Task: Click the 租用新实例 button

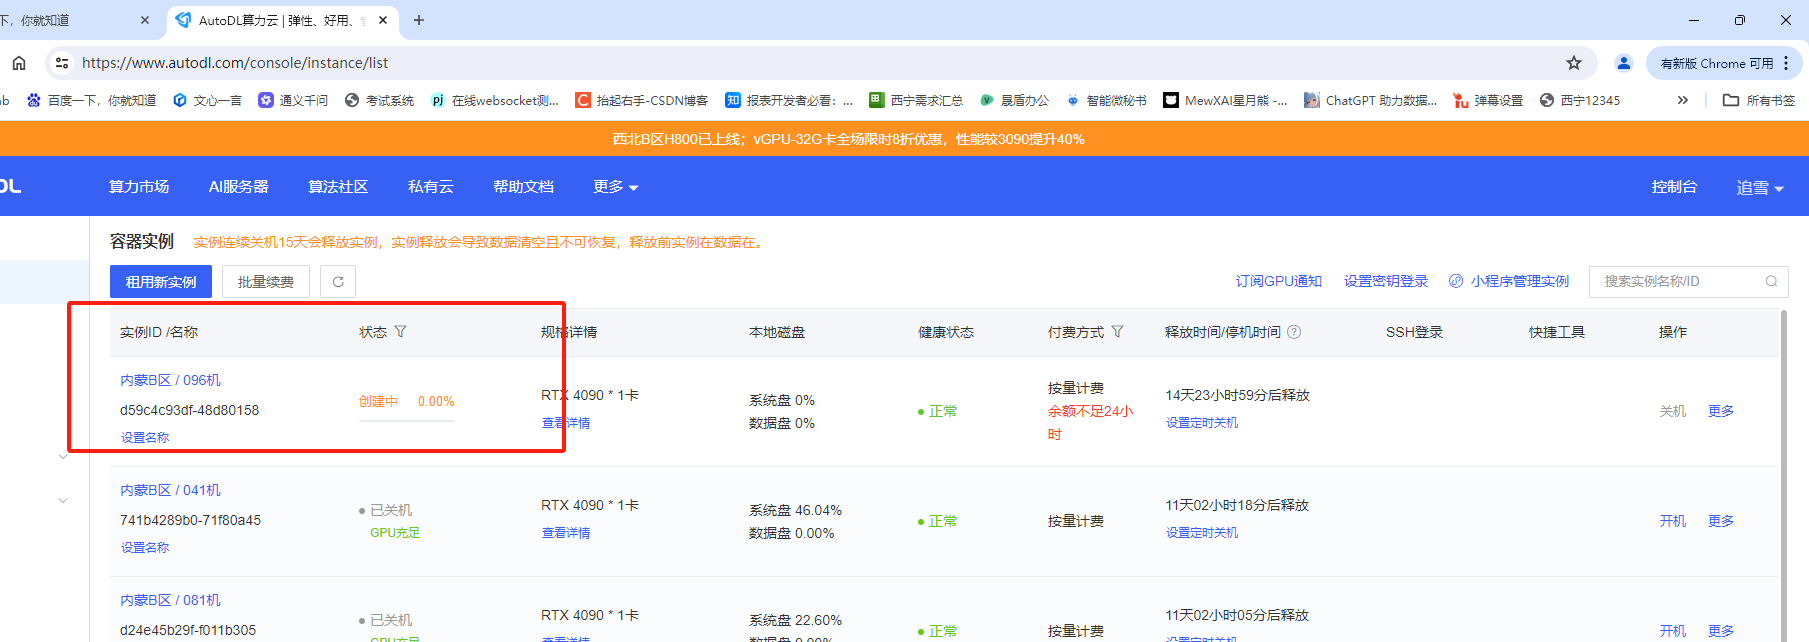Action: pos(161,282)
